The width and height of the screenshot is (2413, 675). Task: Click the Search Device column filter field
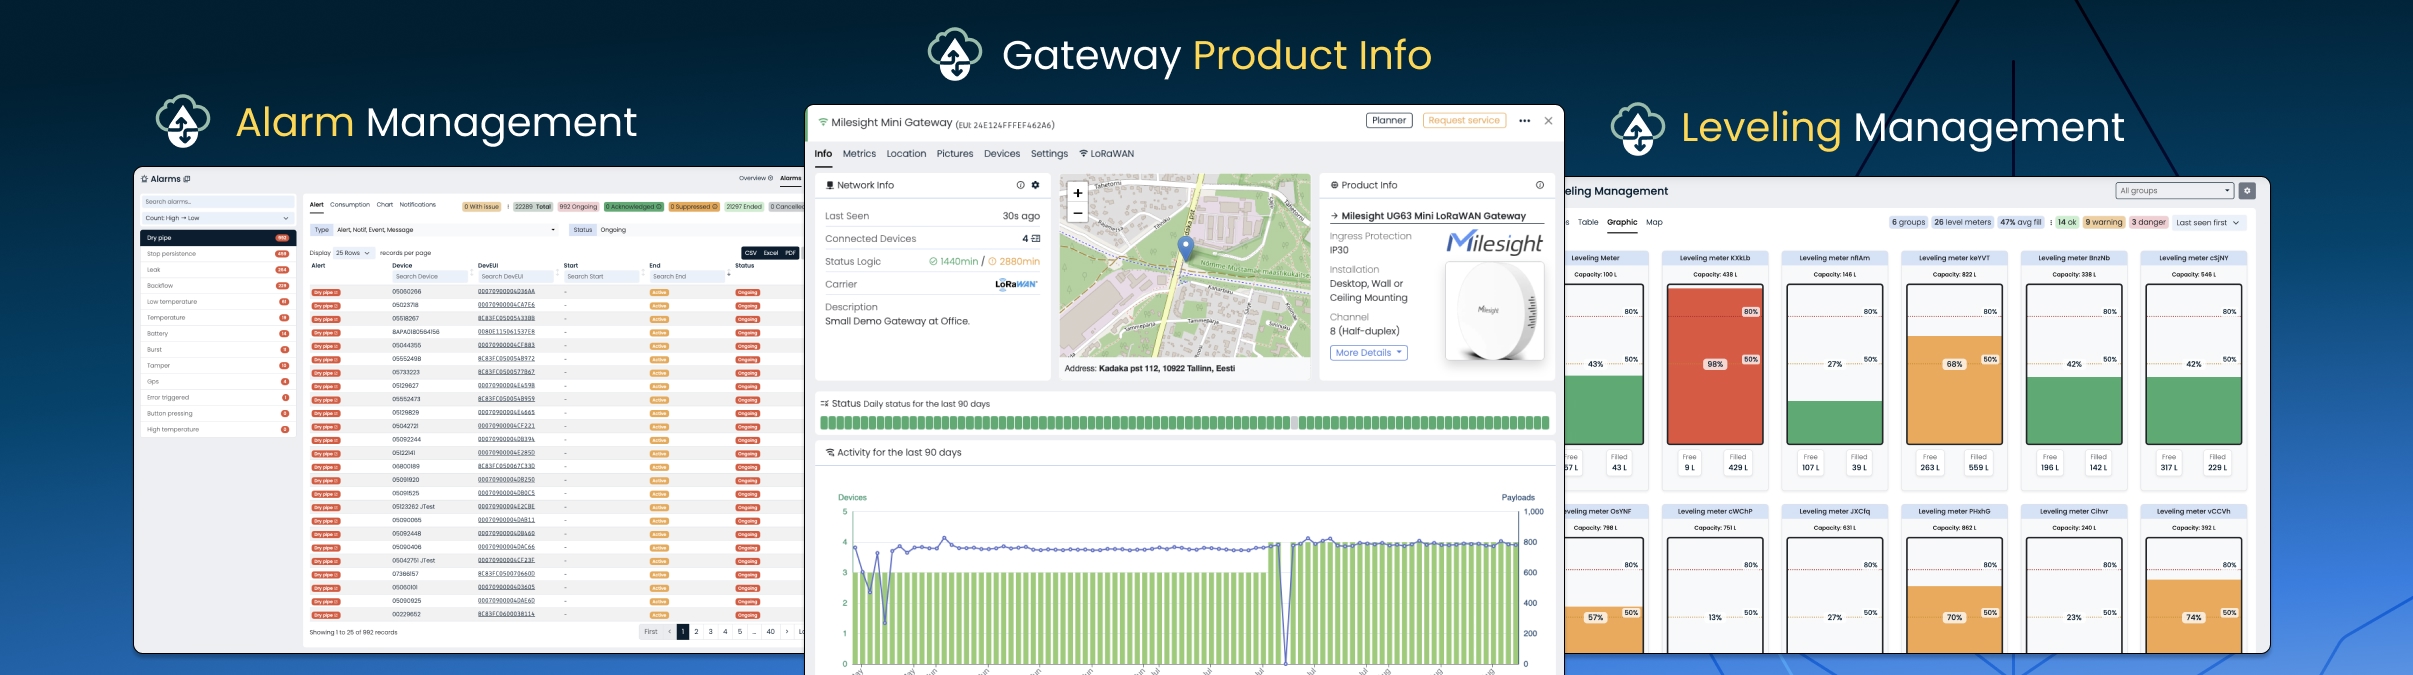click(x=430, y=276)
